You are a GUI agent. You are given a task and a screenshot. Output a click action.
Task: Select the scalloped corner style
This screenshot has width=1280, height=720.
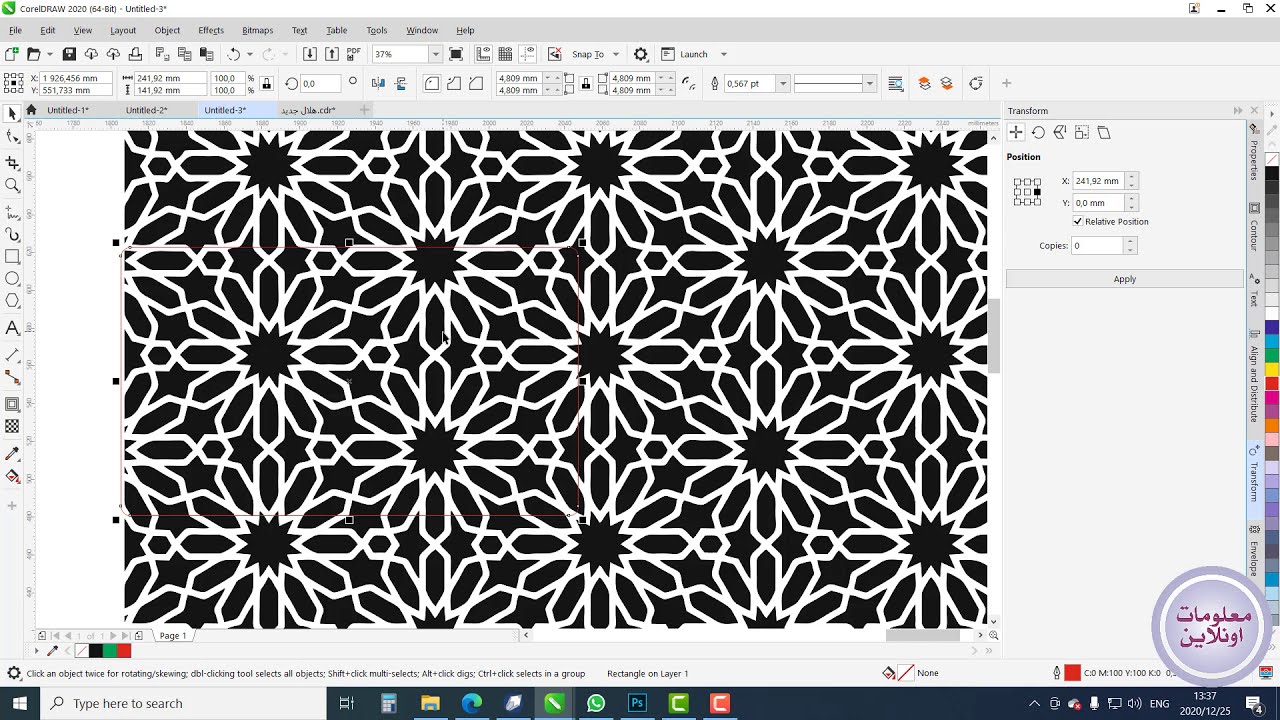point(454,84)
